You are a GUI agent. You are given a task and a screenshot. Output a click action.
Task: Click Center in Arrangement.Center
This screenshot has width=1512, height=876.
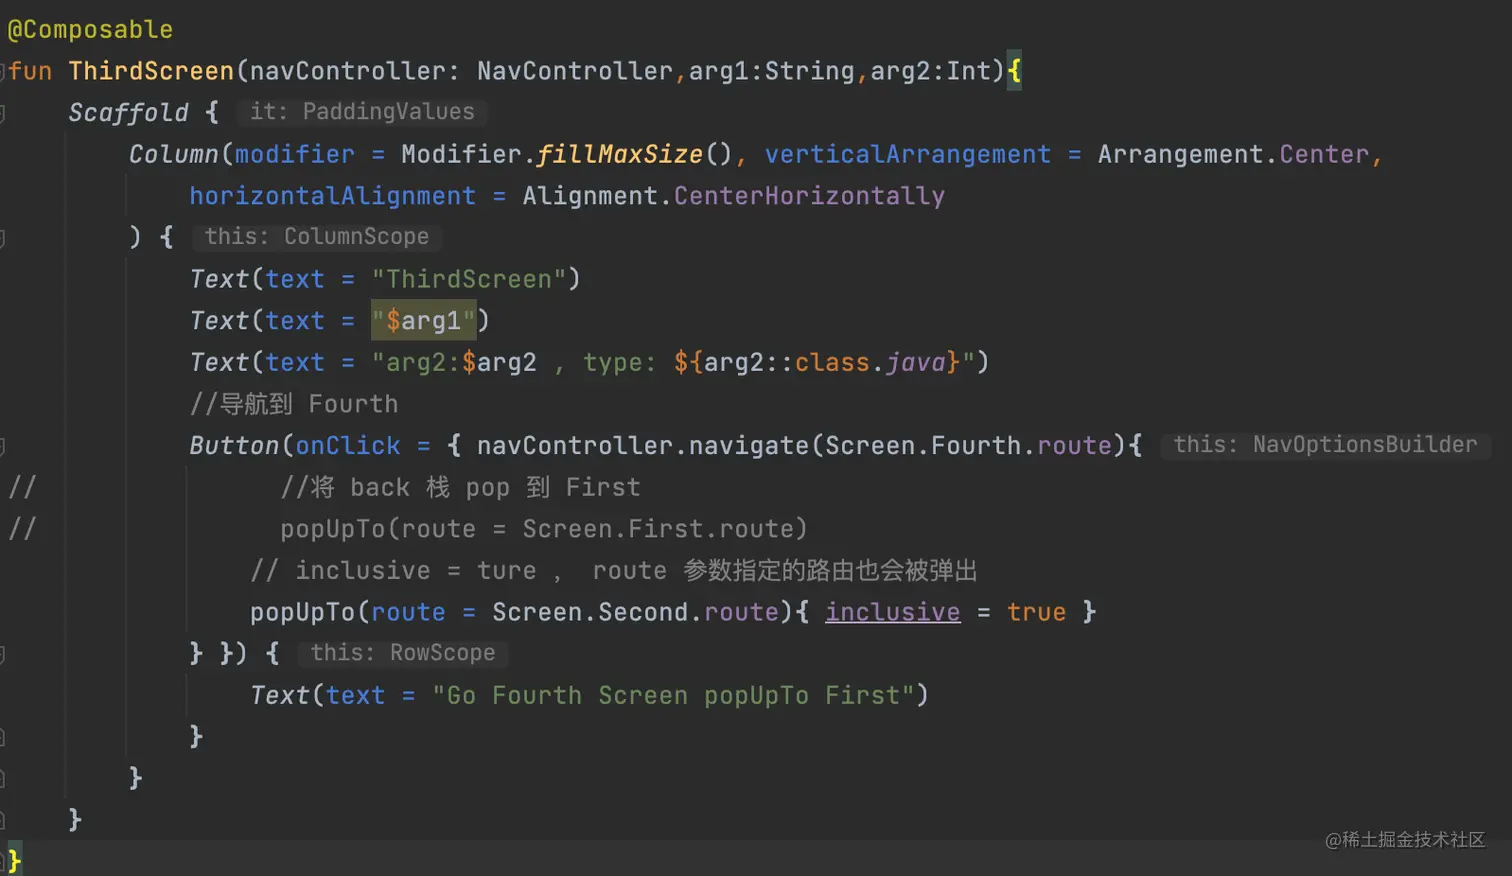point(1324,154)
